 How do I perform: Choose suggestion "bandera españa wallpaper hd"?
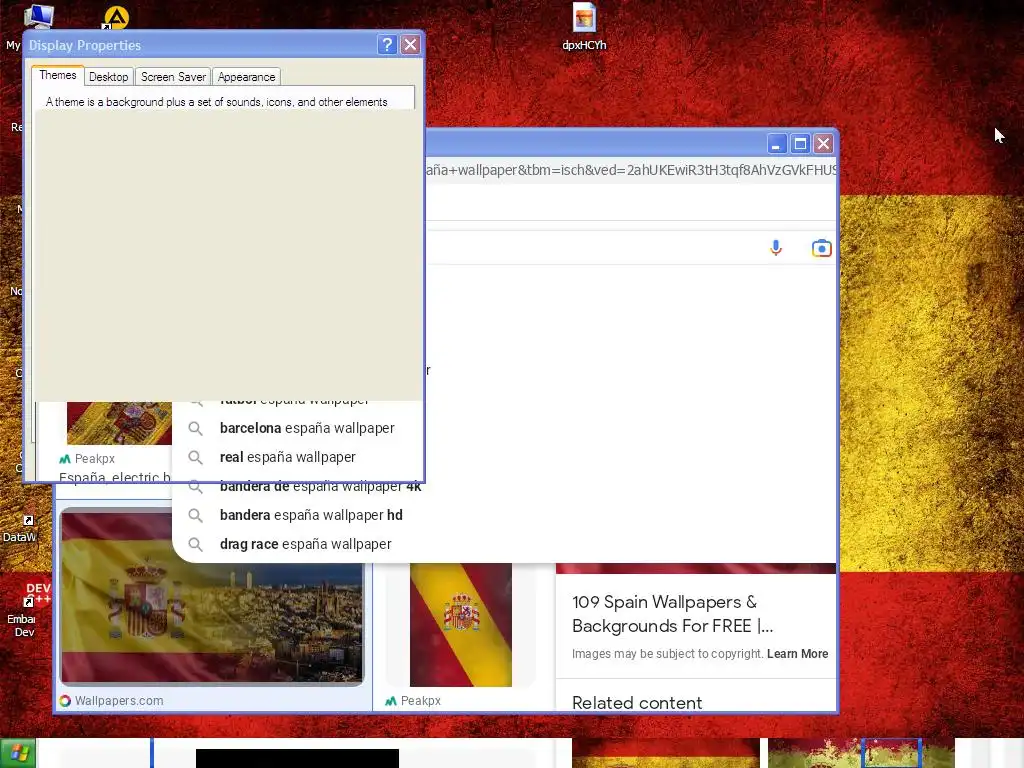coord(311,515)
